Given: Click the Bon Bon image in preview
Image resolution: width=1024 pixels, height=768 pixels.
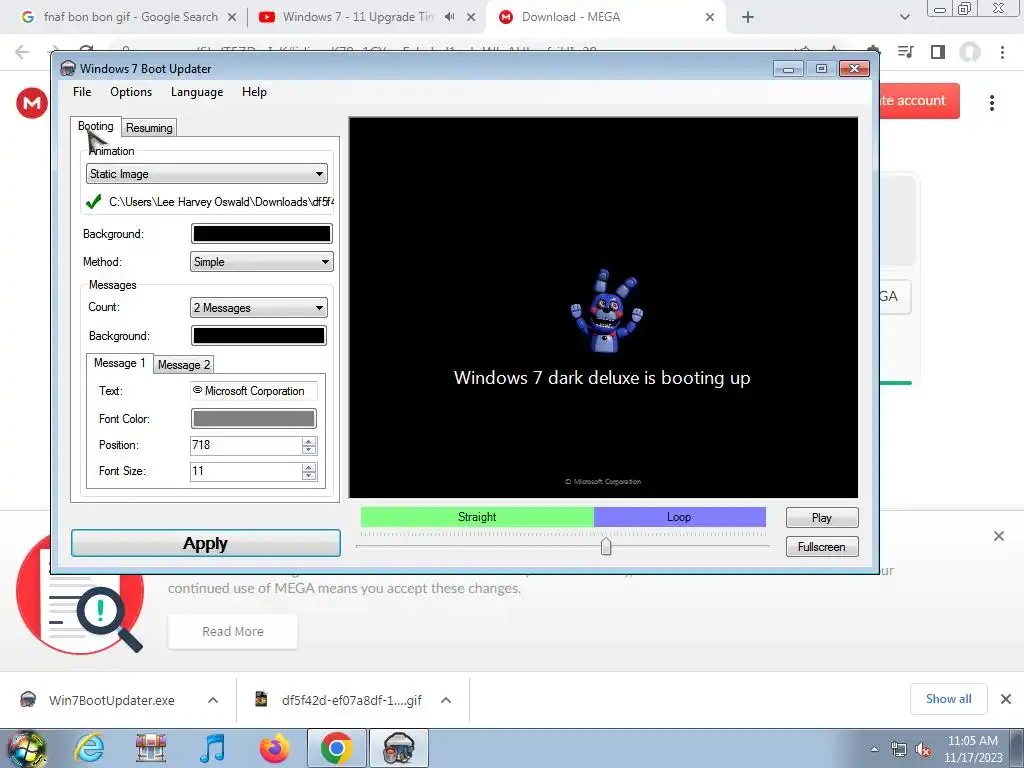Looking at the screenshot, I should [x=607, y=310].
